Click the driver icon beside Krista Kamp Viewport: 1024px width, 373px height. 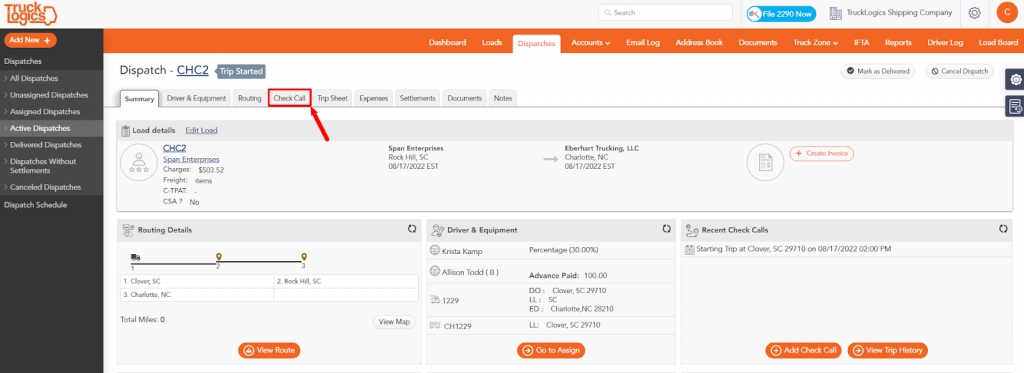[434, 251]
